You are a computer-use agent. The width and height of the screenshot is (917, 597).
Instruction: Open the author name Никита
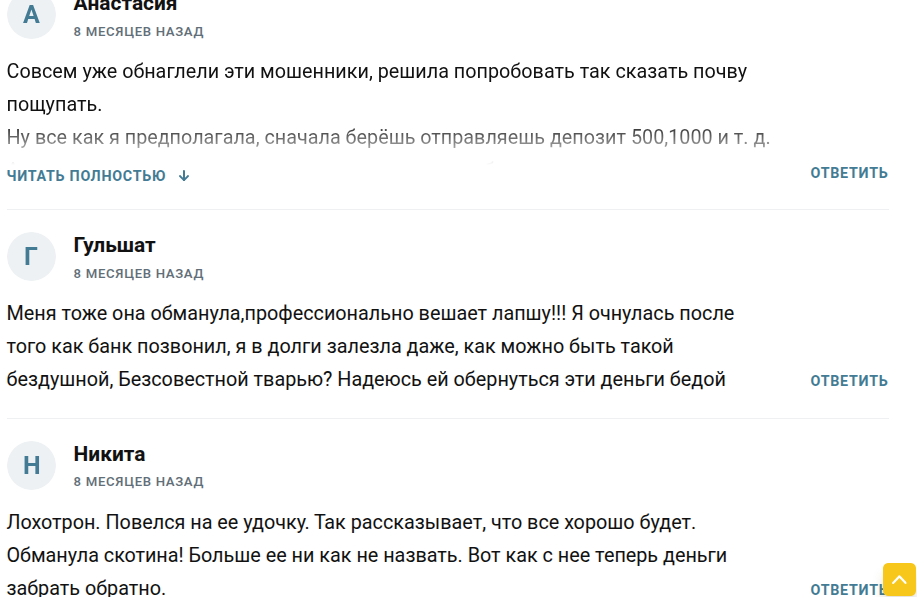pyautogui.click(x=109, y=454)
